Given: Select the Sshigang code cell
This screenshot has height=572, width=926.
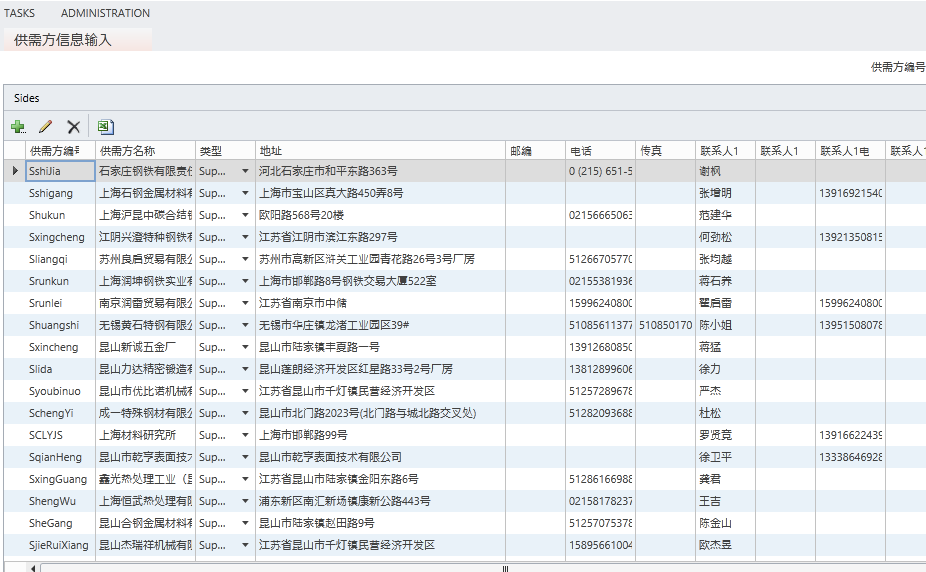Looking at the screenshot, I should click(60, 193).
